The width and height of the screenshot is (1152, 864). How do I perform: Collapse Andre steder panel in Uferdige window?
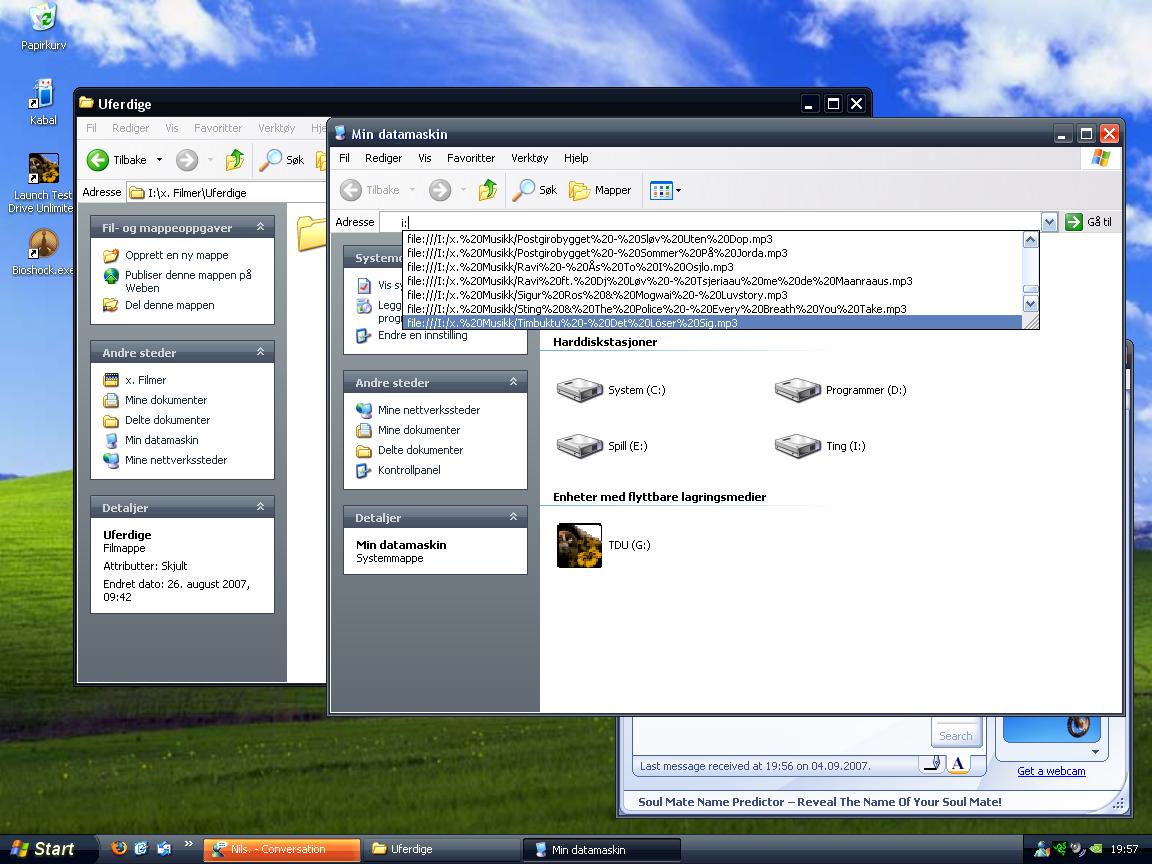tap(260, 352)
